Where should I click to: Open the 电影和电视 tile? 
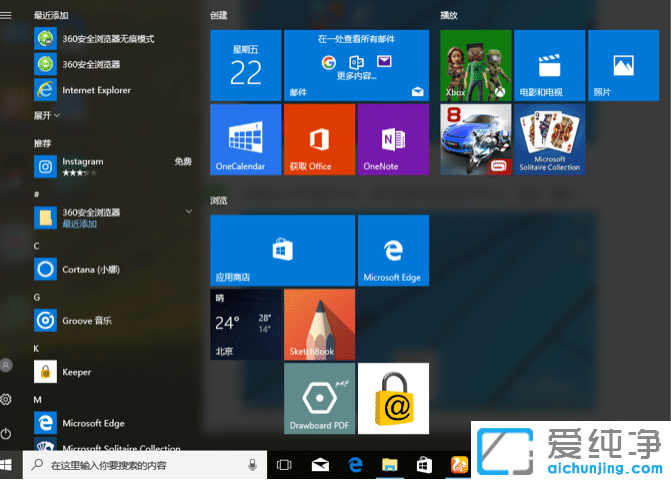point(549,65)
